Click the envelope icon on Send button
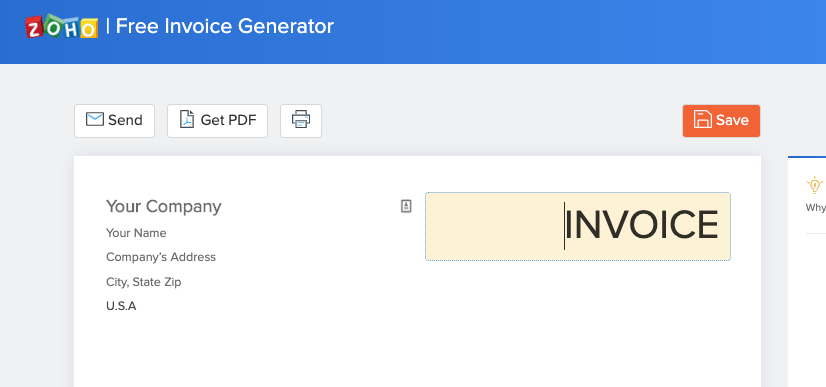Image resolution: width=826 pixels, height=387 pixels. (x=95, y=120)
